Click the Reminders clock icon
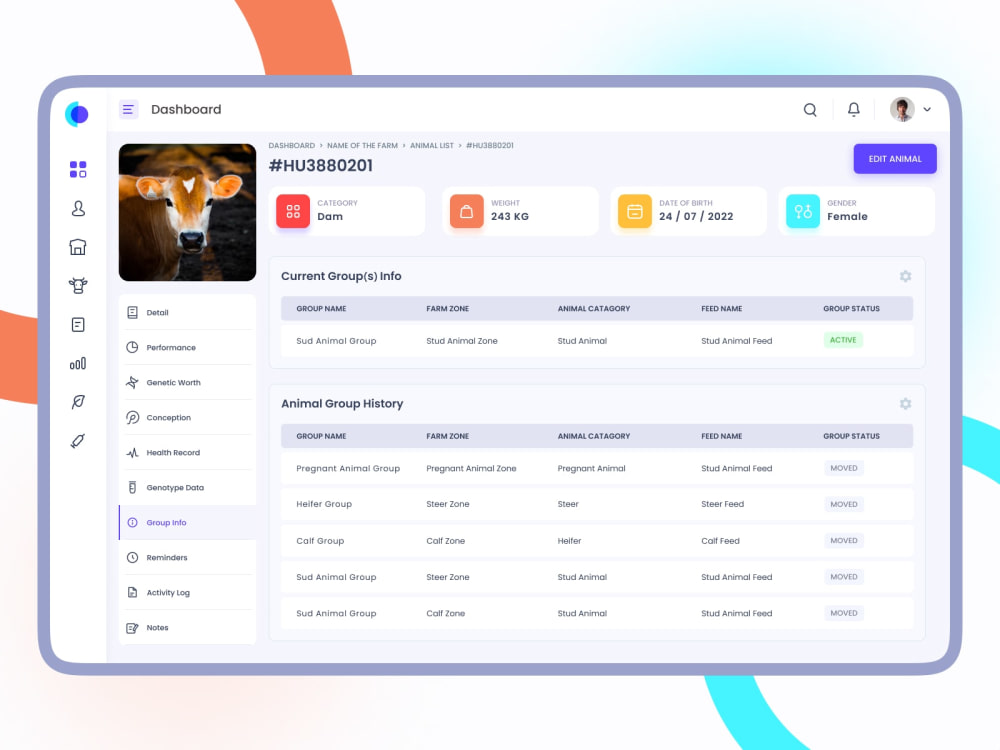The height and width of the screenshot is (750, 1000). (132, 557)
